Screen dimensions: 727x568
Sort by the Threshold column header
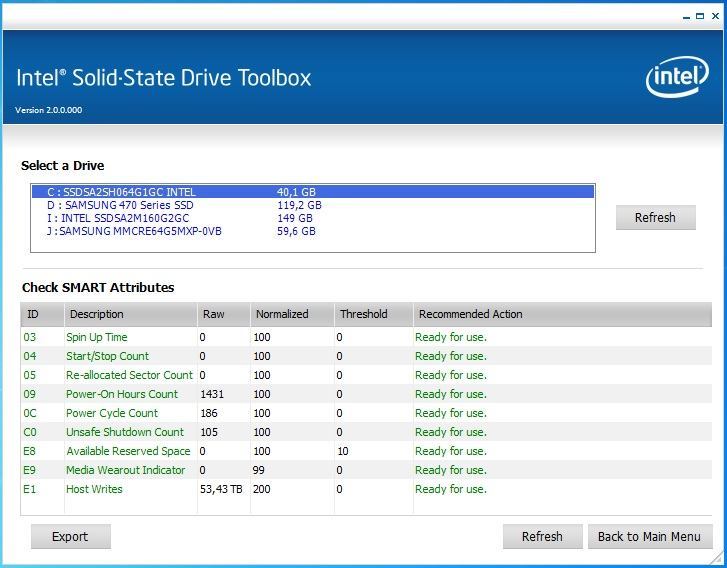[x=374, y=314]
